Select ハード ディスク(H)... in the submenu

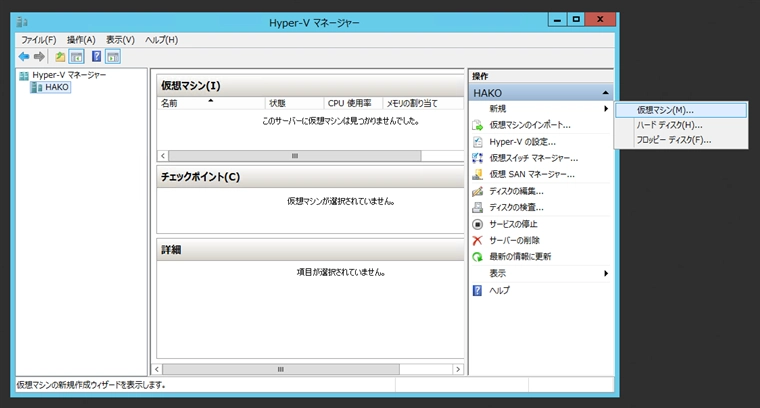[681, 125]
